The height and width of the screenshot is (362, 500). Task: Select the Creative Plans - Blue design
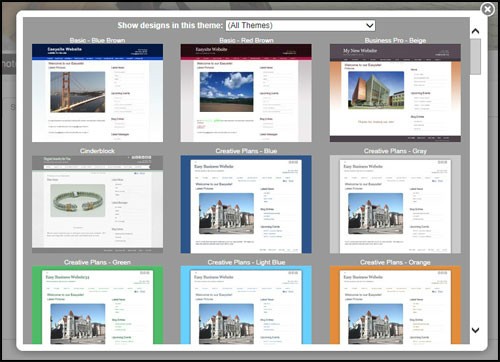tap(246, 204)
